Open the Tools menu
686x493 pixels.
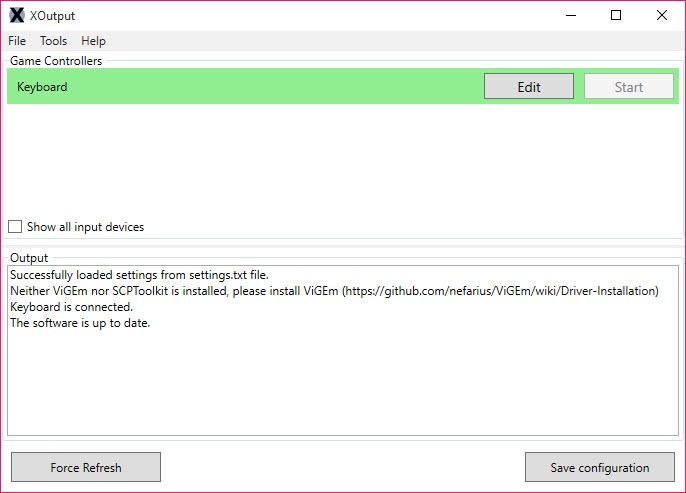[53, 41]
